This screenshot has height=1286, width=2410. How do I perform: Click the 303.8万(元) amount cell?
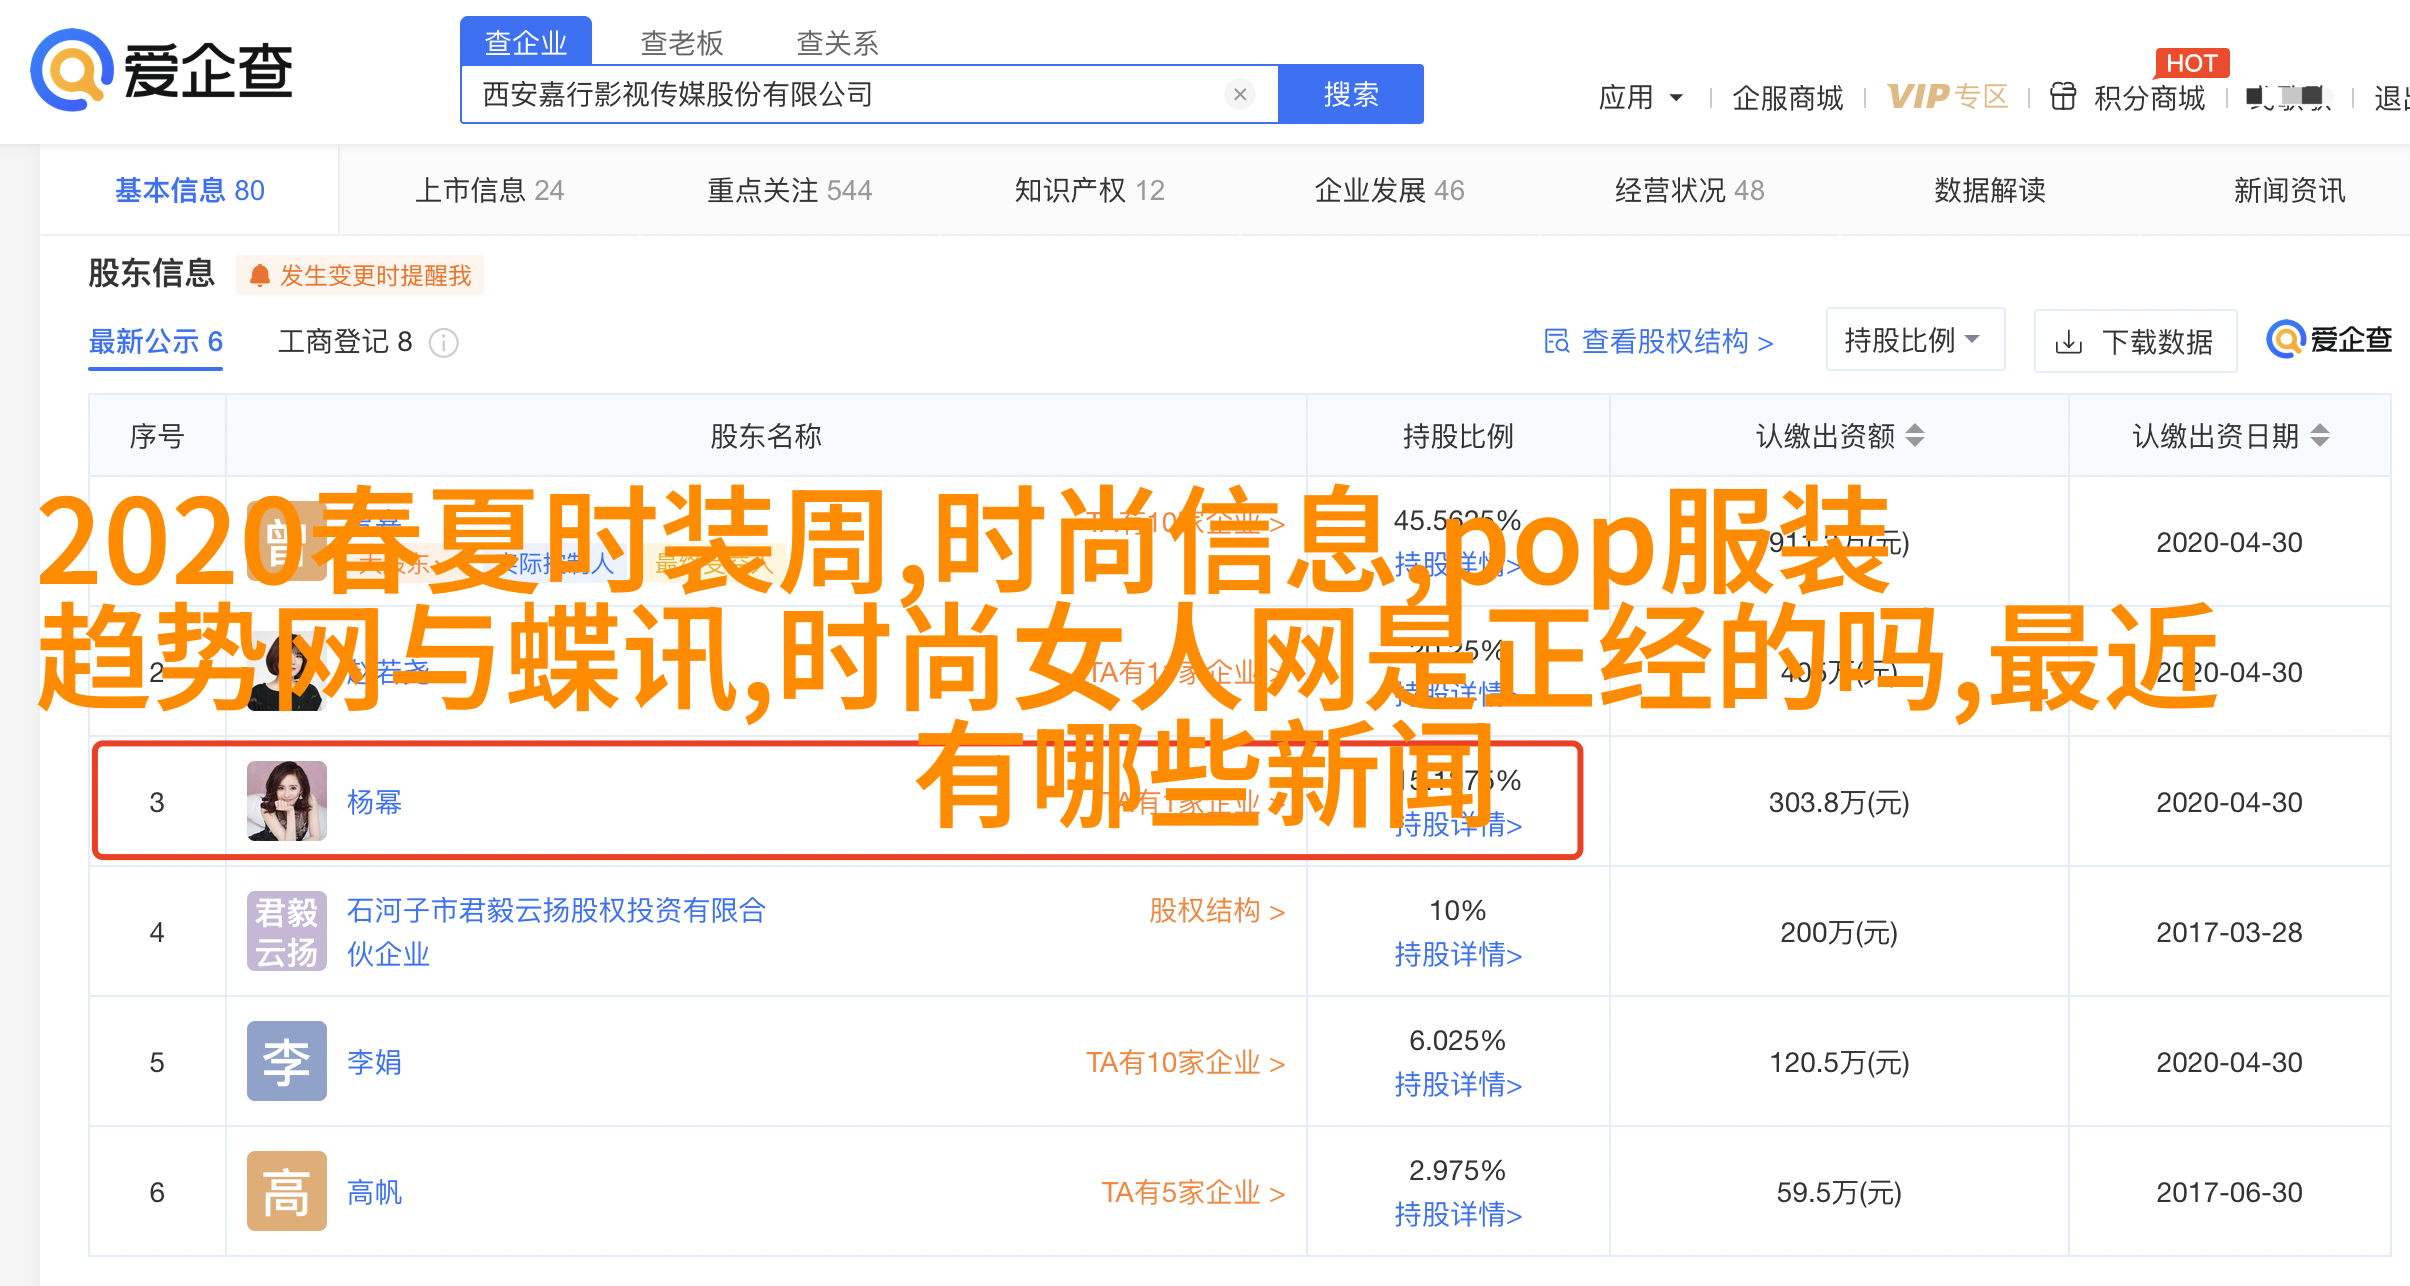tap(1839, 802)
